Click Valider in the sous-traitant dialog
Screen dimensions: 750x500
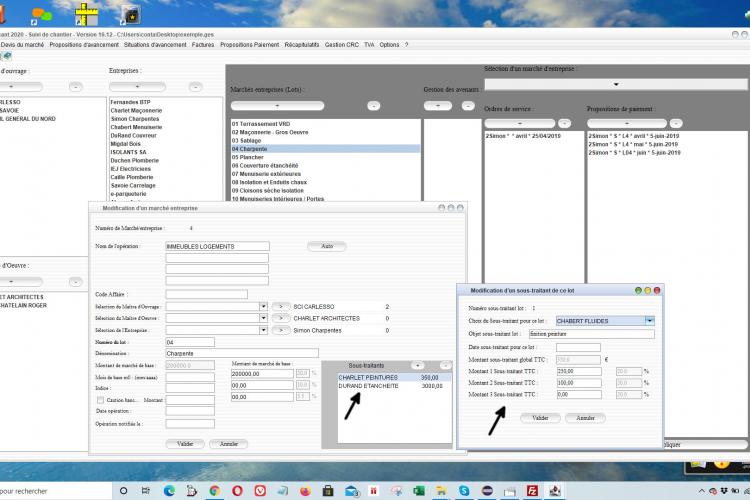click(540, 418)
